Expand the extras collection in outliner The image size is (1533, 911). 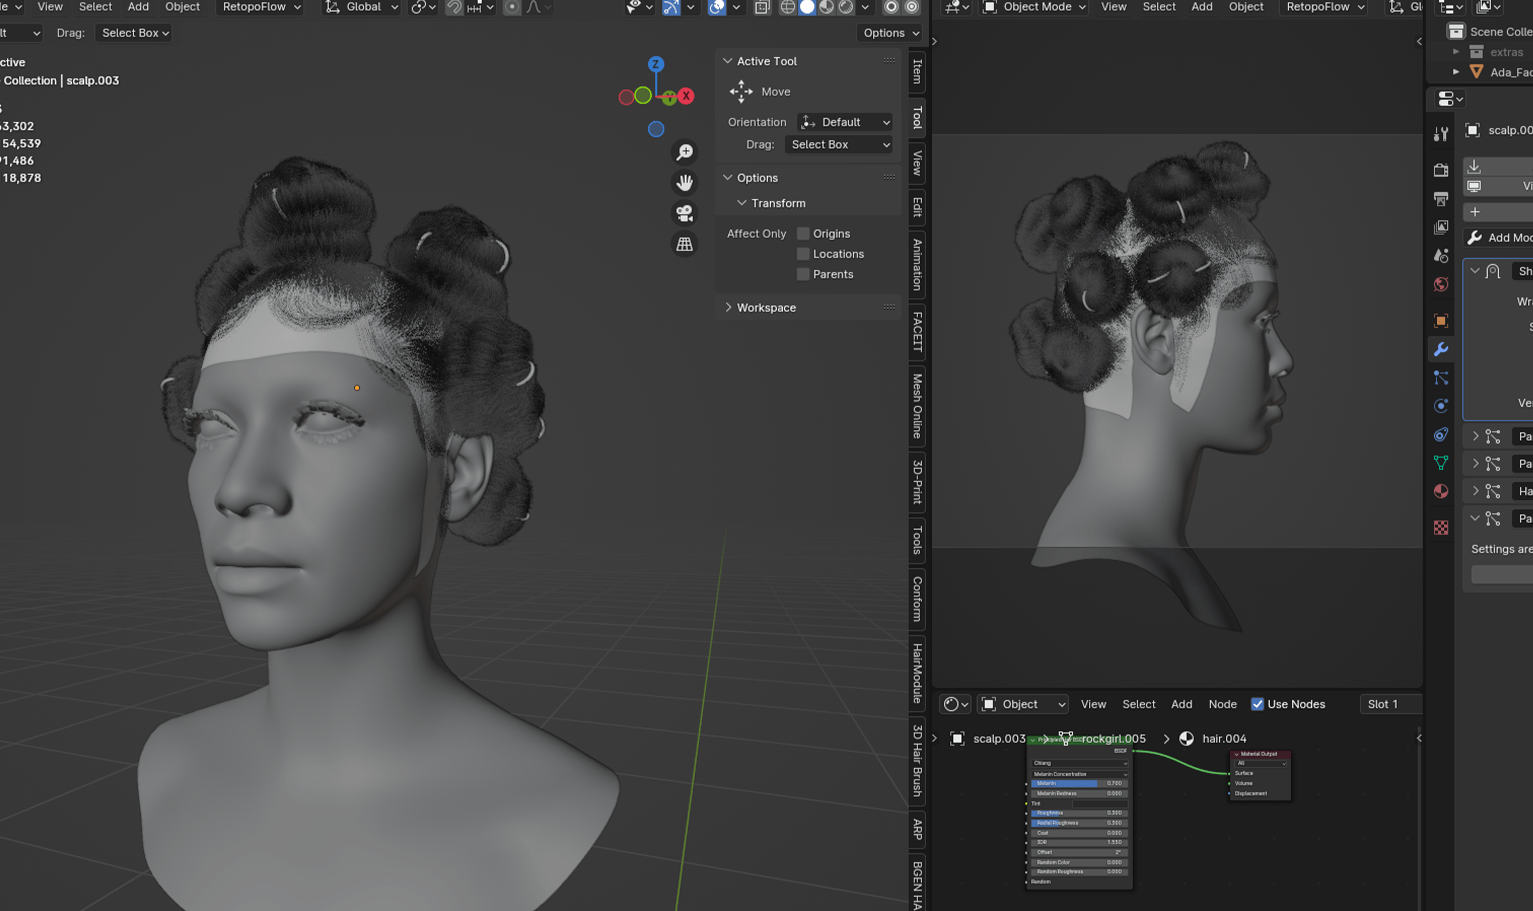click(x=1456, y=52)
